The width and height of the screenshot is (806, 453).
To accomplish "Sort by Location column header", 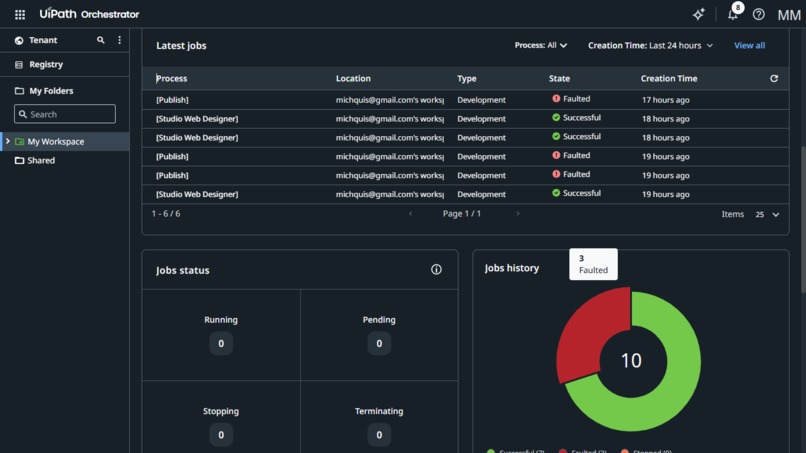I will (353, 78).
